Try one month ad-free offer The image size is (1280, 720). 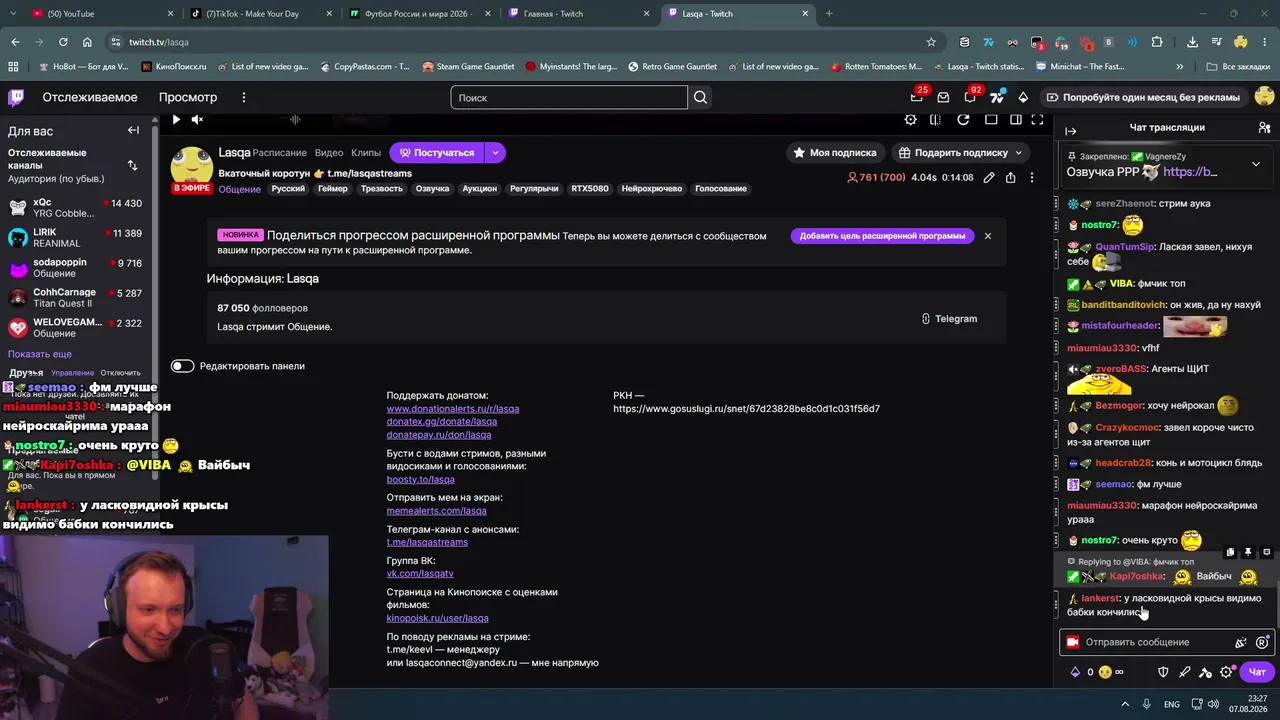pos(1142,97)
